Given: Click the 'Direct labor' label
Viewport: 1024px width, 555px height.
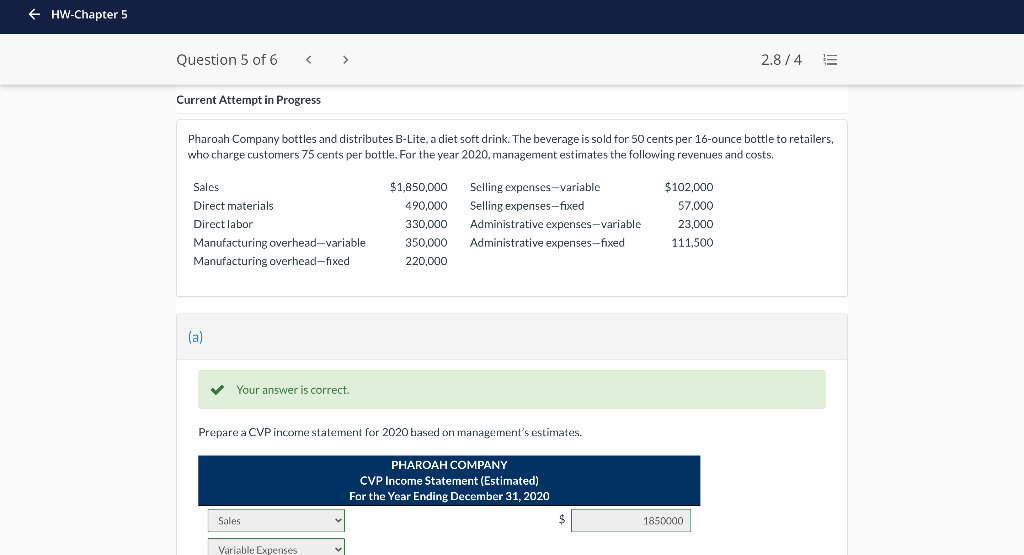Looking at the screenshot, I should [x=223, y=224].
